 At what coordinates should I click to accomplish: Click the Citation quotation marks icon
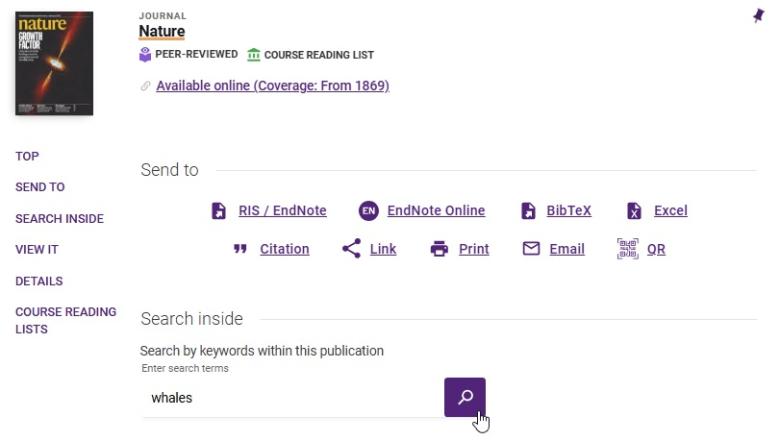tap(240, 249)
